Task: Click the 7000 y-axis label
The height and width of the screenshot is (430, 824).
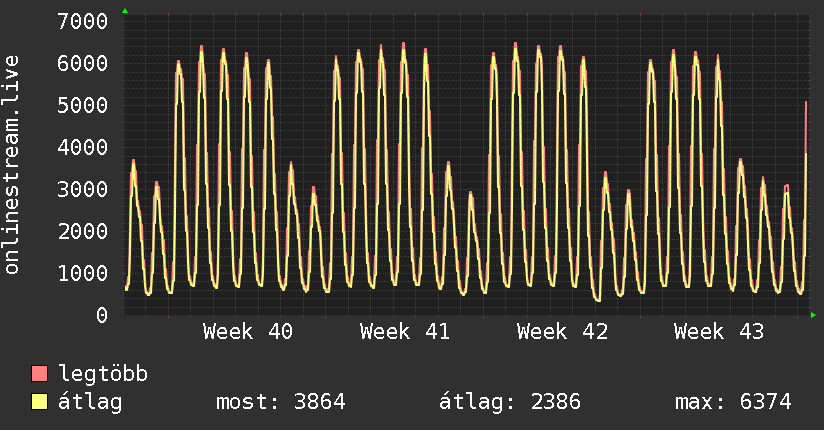Action: [83, 22]
